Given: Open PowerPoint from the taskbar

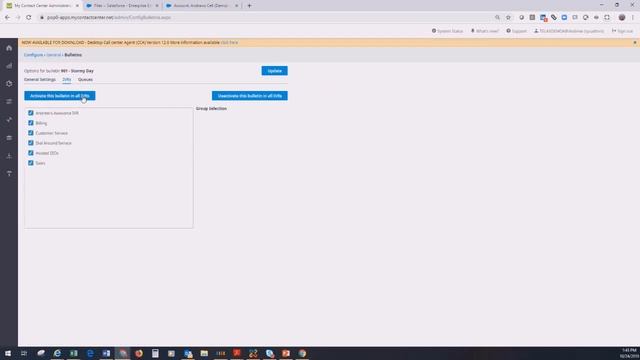Looking at the screenshot, I should [286, 353].
